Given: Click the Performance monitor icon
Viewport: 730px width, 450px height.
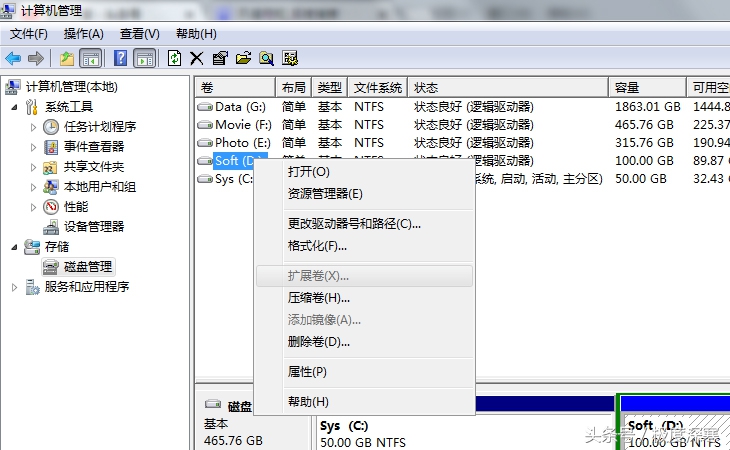Looking at the screenshot, I should pos(51,207).
